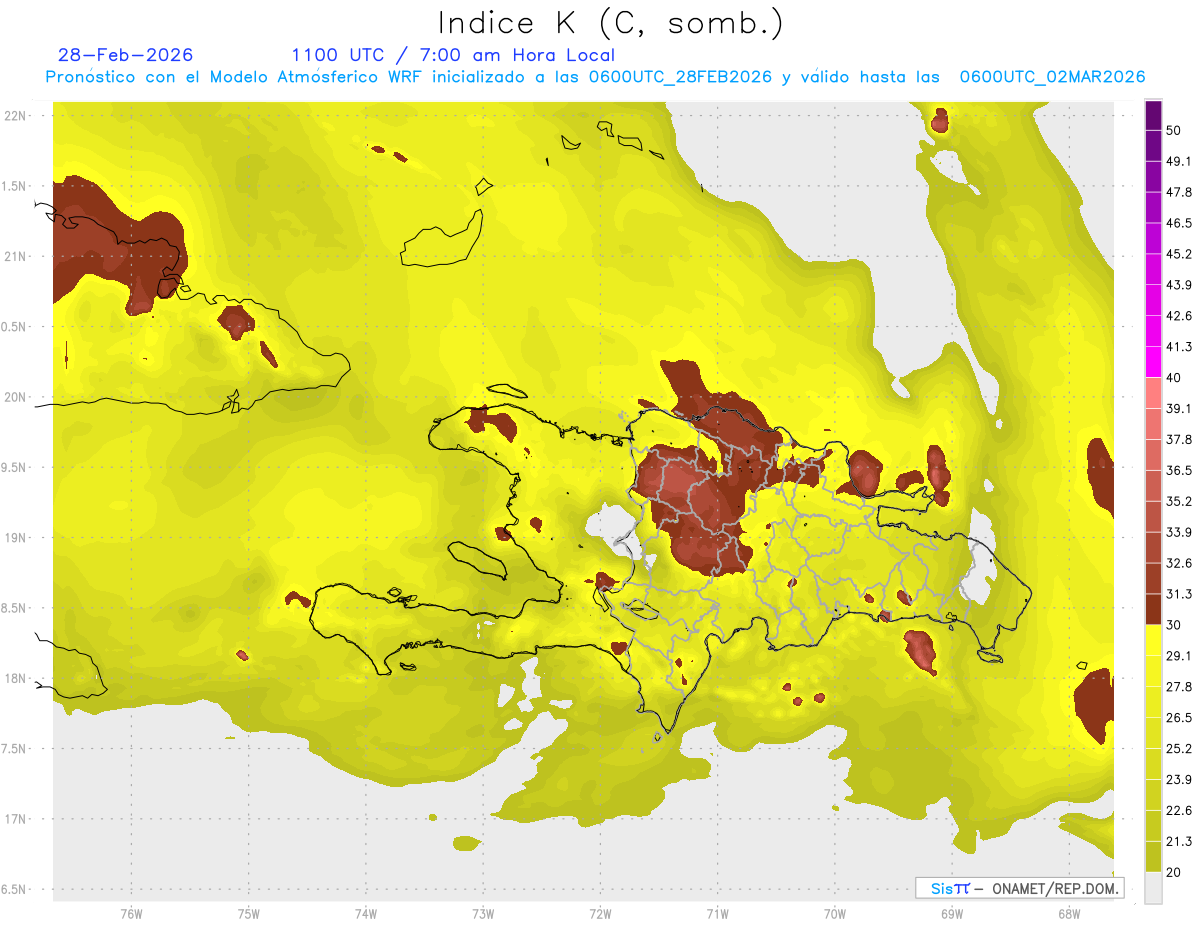Image resolution: width=1200 pixels, height=927 pixels.
Task: Select the date '28-Feb-2026'
Action: [x=125, y=55]
